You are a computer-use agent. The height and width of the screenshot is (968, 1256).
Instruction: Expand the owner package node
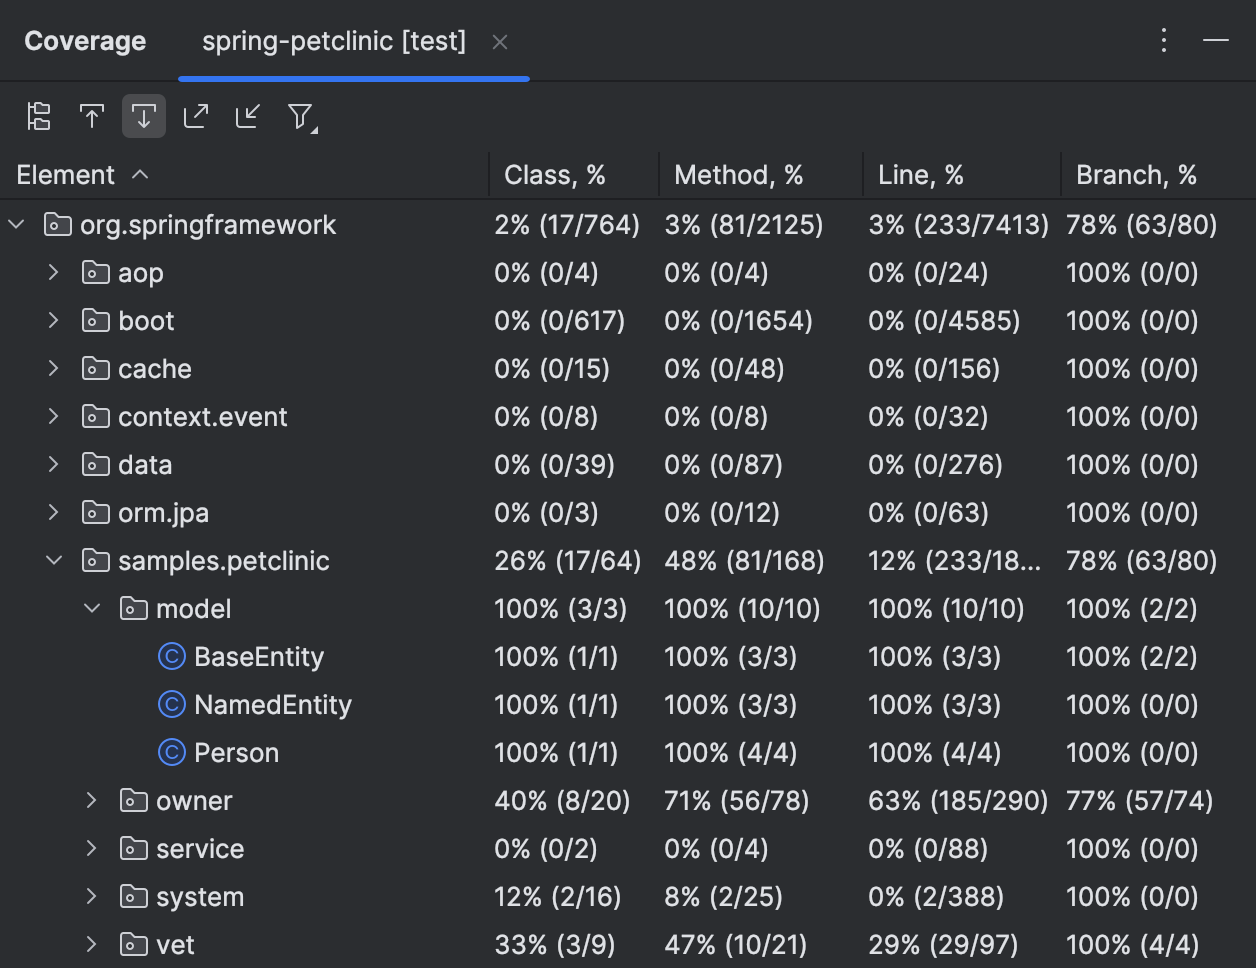tap(92, 801)
